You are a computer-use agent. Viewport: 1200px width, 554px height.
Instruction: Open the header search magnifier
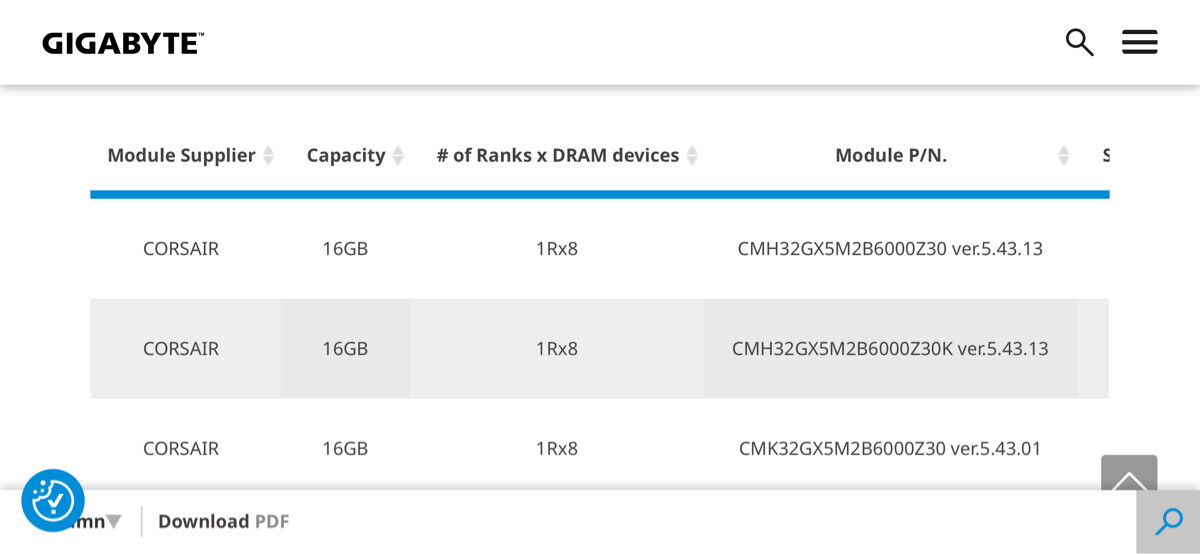pyautogui.click(x=1079, y=42)
